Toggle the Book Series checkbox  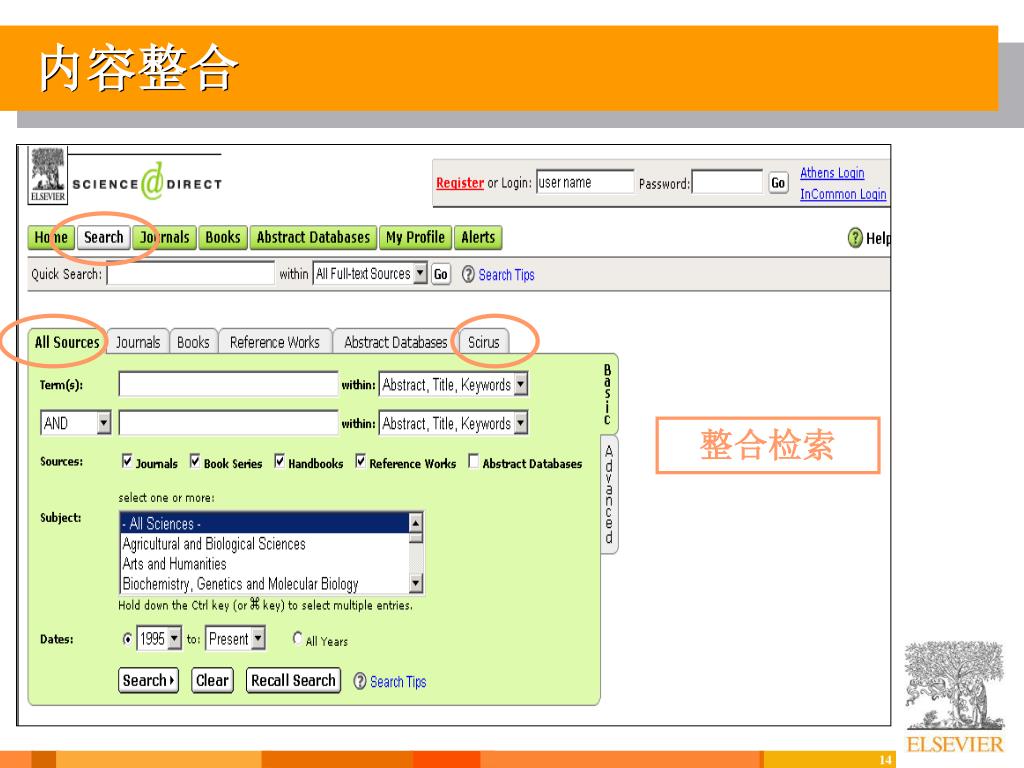tap(195, 461)
